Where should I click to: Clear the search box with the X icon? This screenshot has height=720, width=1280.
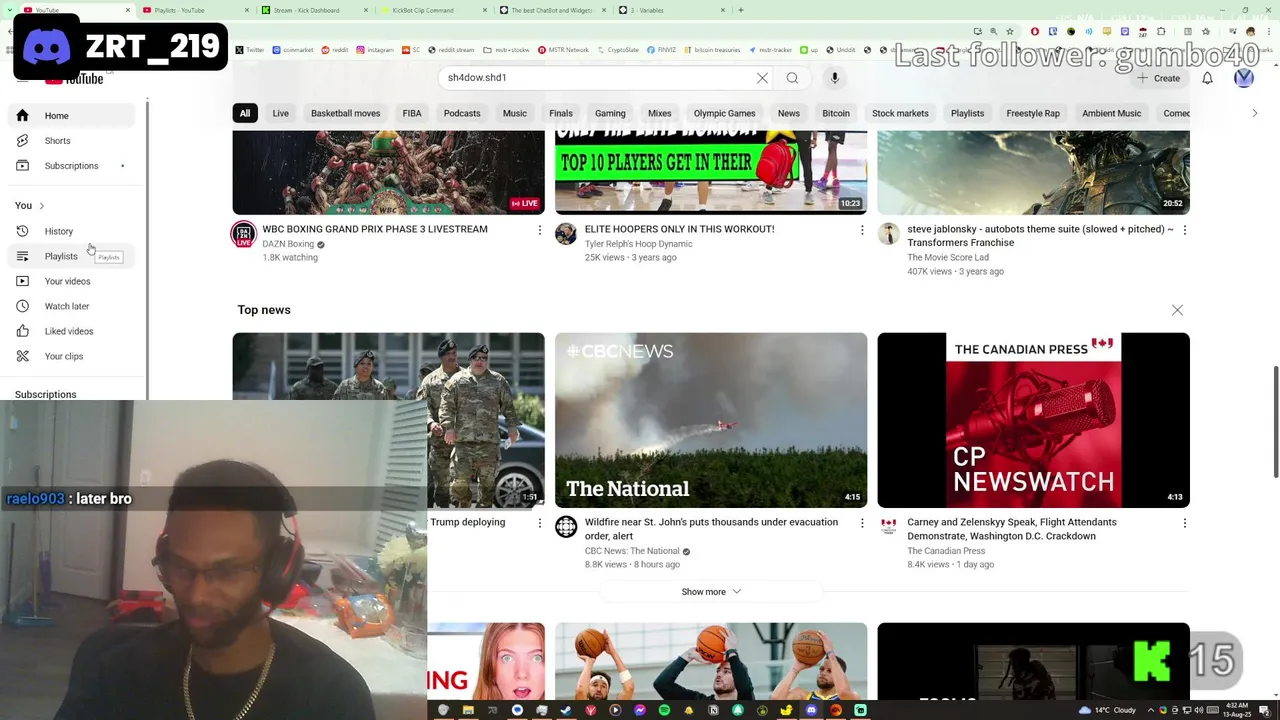coord(762,78)
